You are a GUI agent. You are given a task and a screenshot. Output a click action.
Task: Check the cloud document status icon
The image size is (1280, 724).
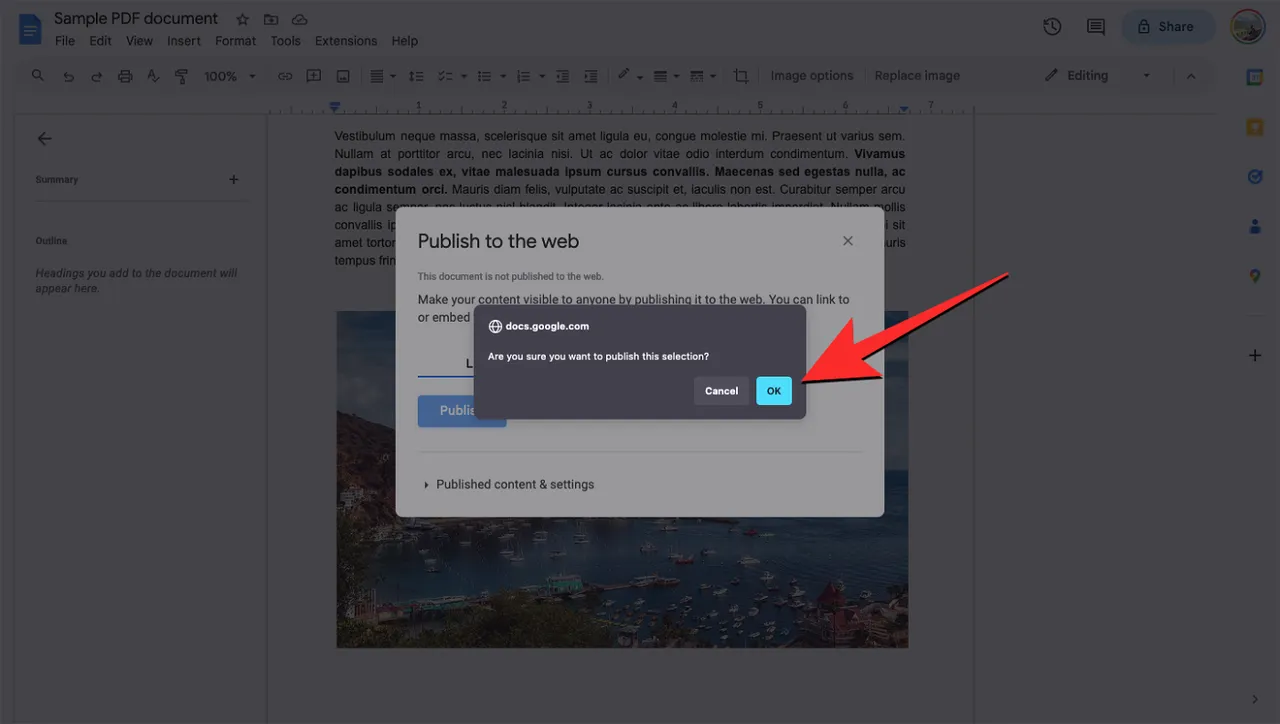click(300, 19)
